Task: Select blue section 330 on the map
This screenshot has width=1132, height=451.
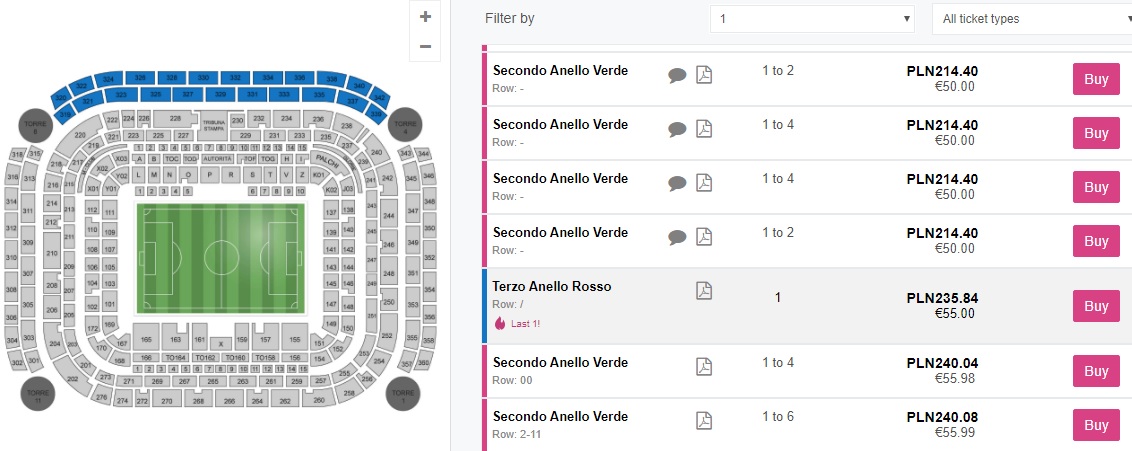Action: (203, 77)
